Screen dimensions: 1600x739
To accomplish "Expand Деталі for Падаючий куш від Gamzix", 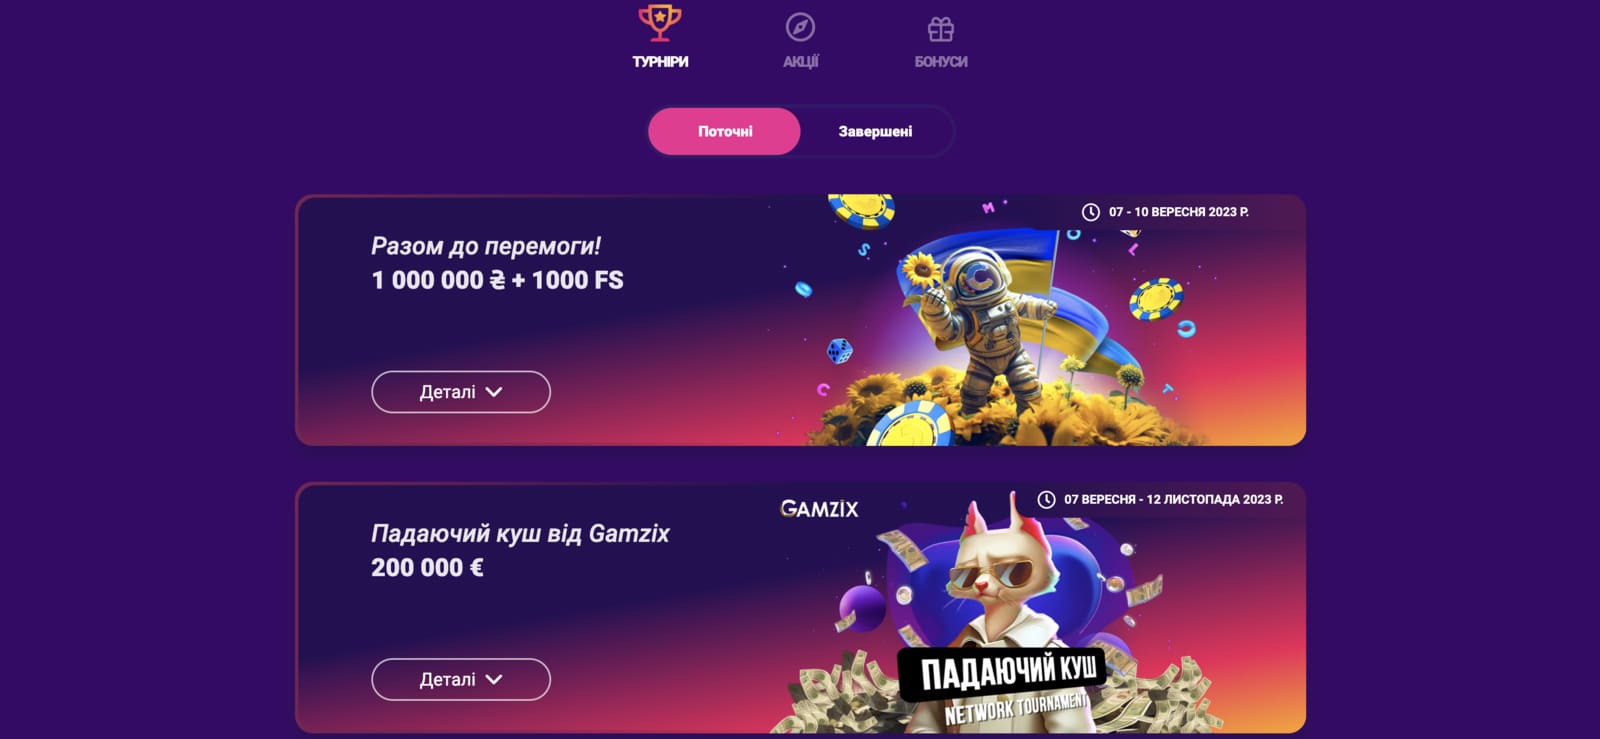I will pyautogui.click(x=461, y=679).
